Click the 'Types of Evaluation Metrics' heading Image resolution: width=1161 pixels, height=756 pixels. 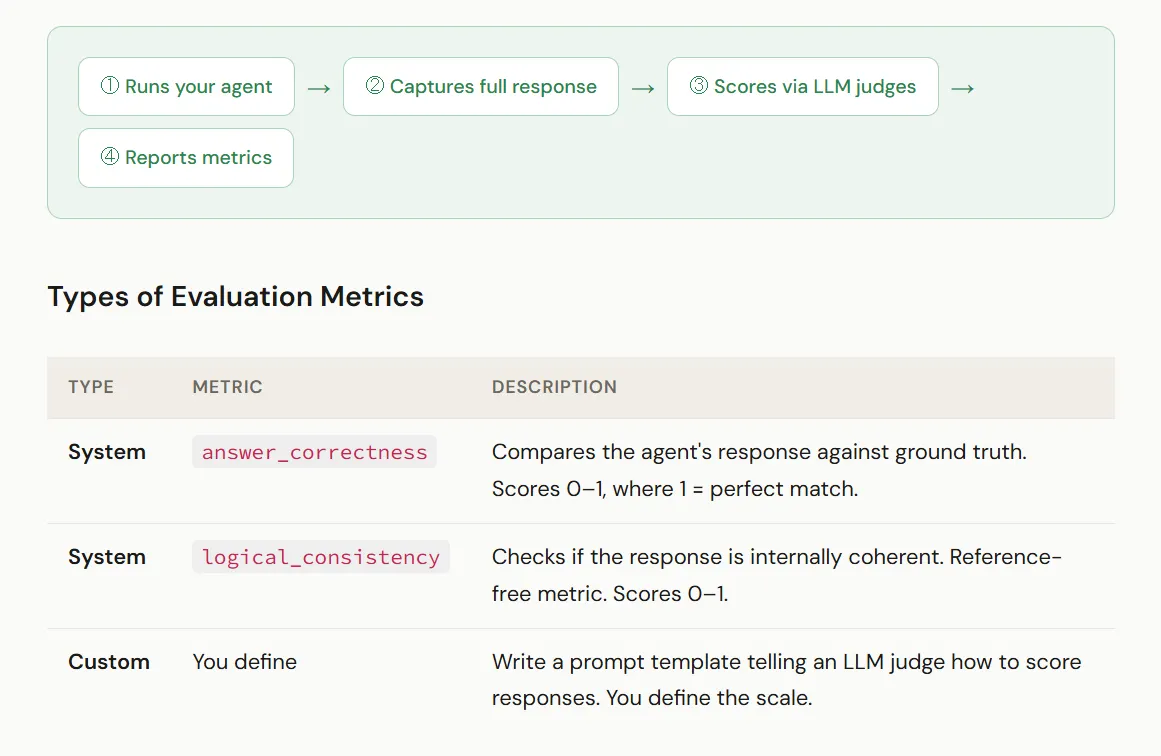click(235, 297)
